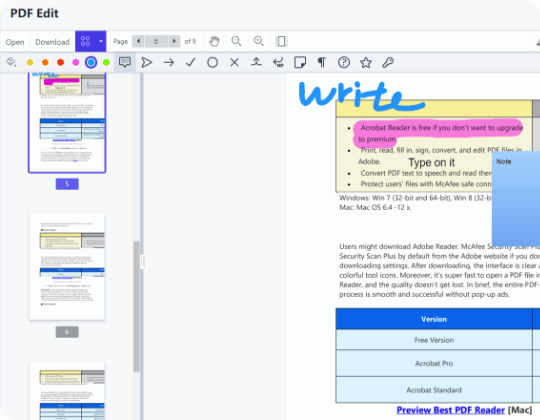This screenshot has height=420, width=540.
Task: Click the 'Version' table header
Action: pos(434,319)
